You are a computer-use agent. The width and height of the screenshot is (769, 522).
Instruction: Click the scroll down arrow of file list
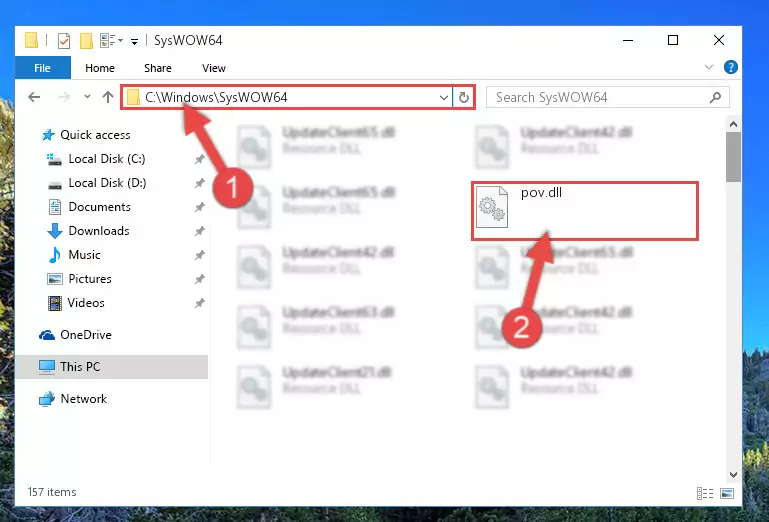733,474
